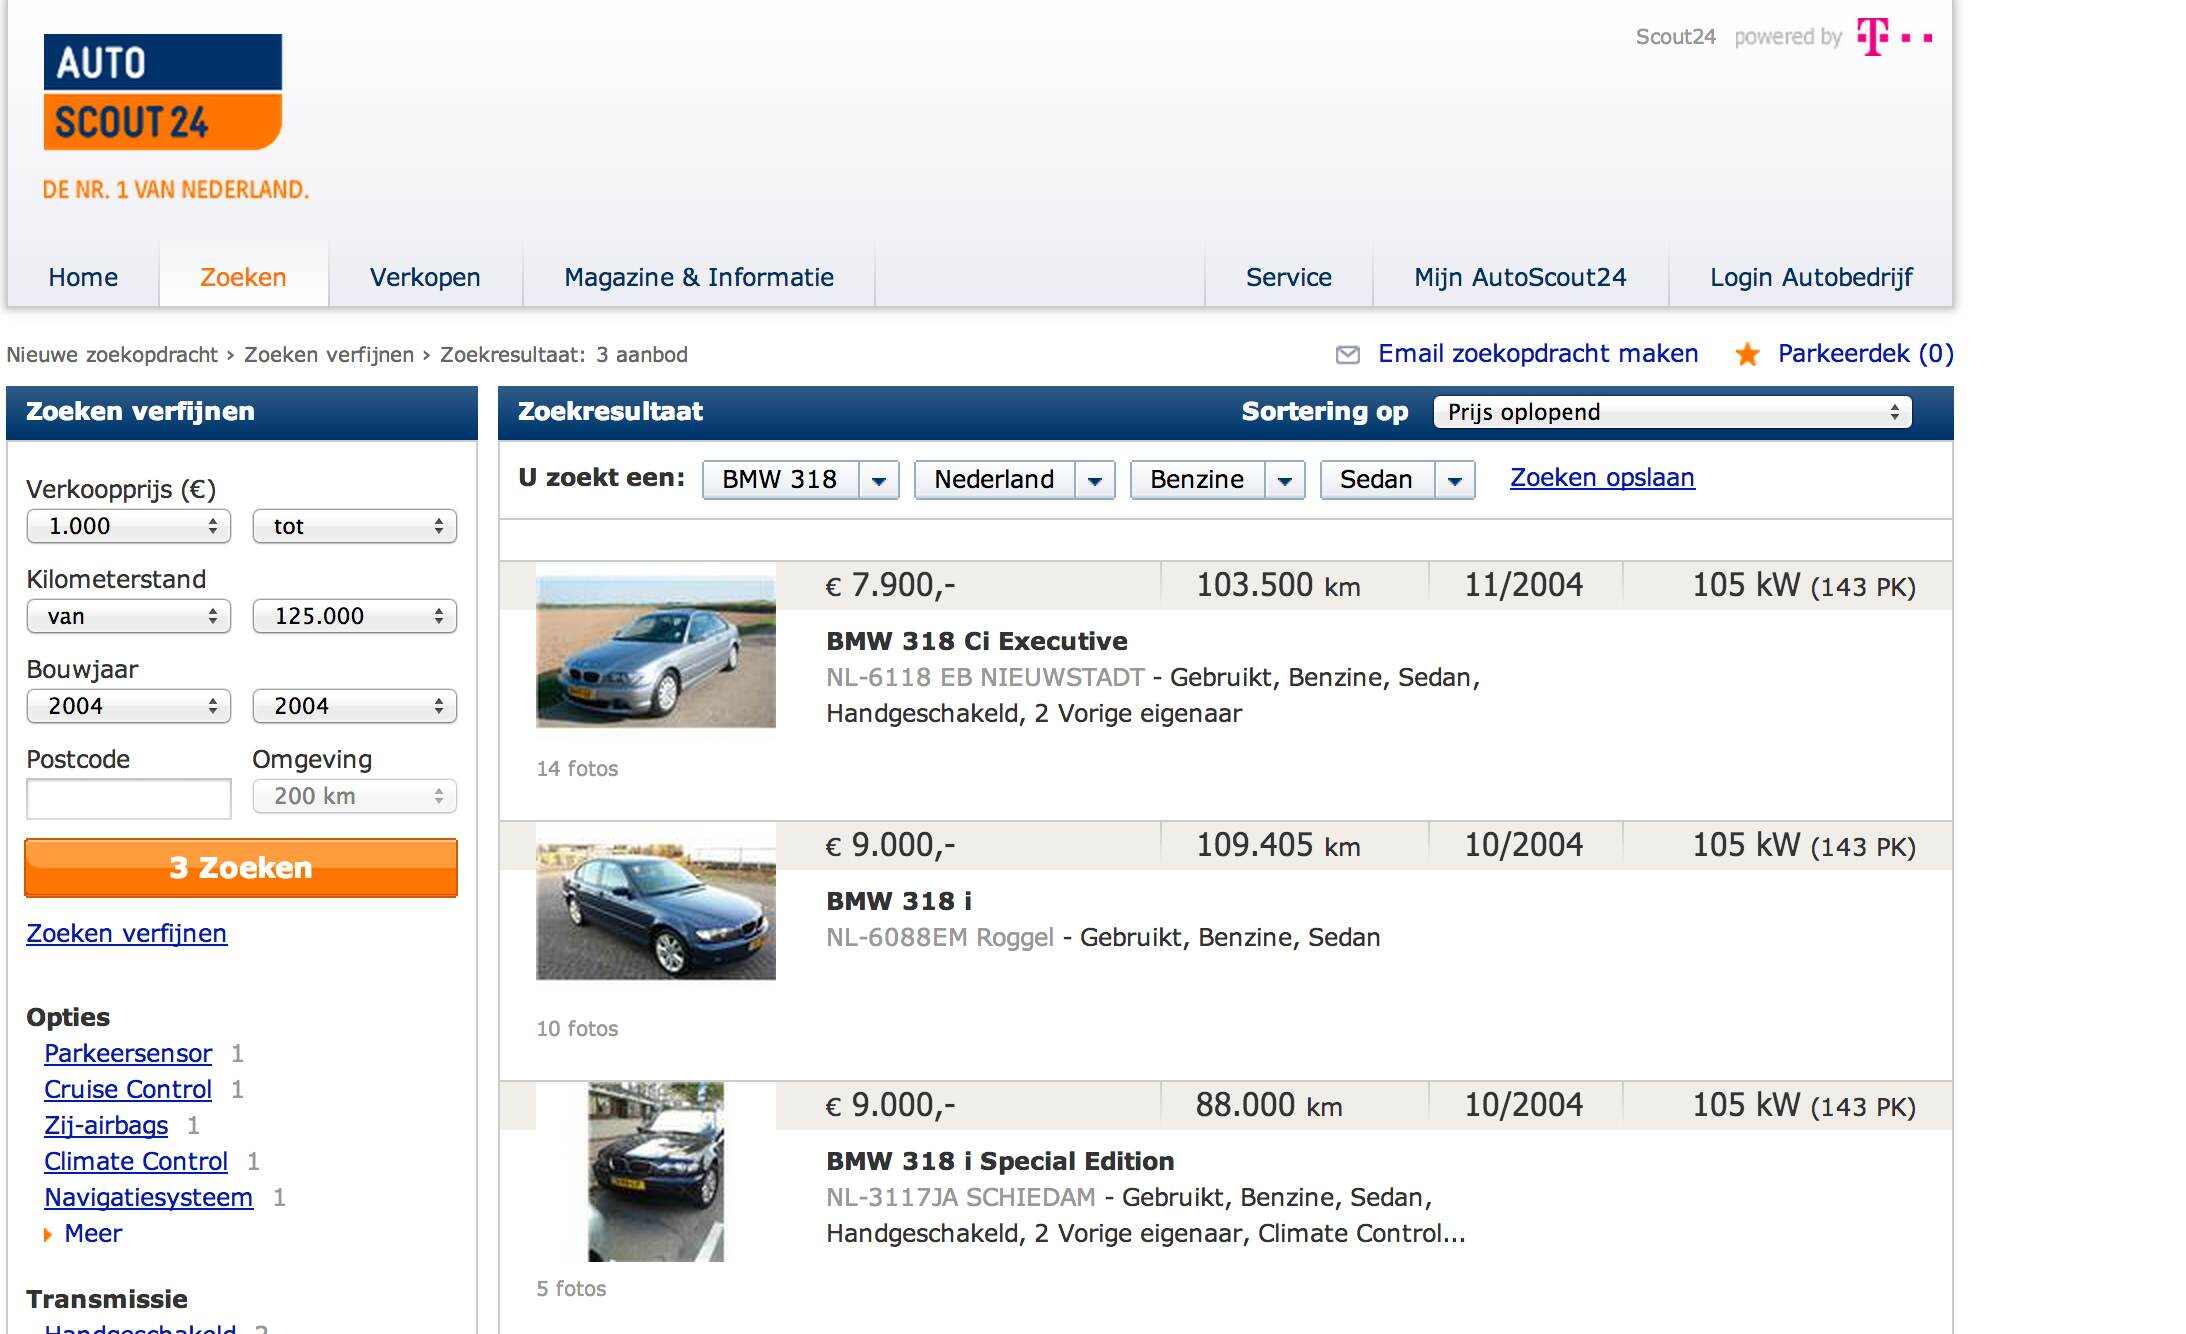
Task: Click the envelope icon beside Email zoekopdracht
Action: tap(1348, 354)
